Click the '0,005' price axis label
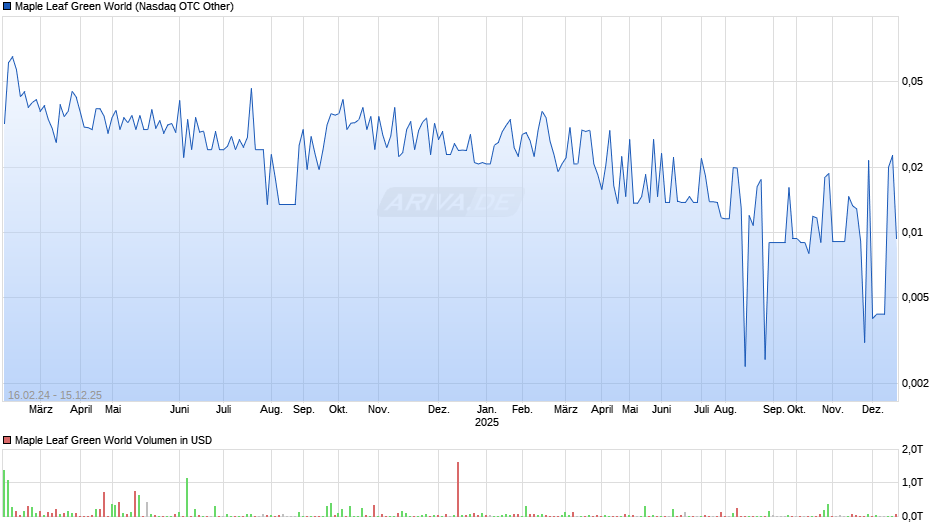 (x=915, y=297)
